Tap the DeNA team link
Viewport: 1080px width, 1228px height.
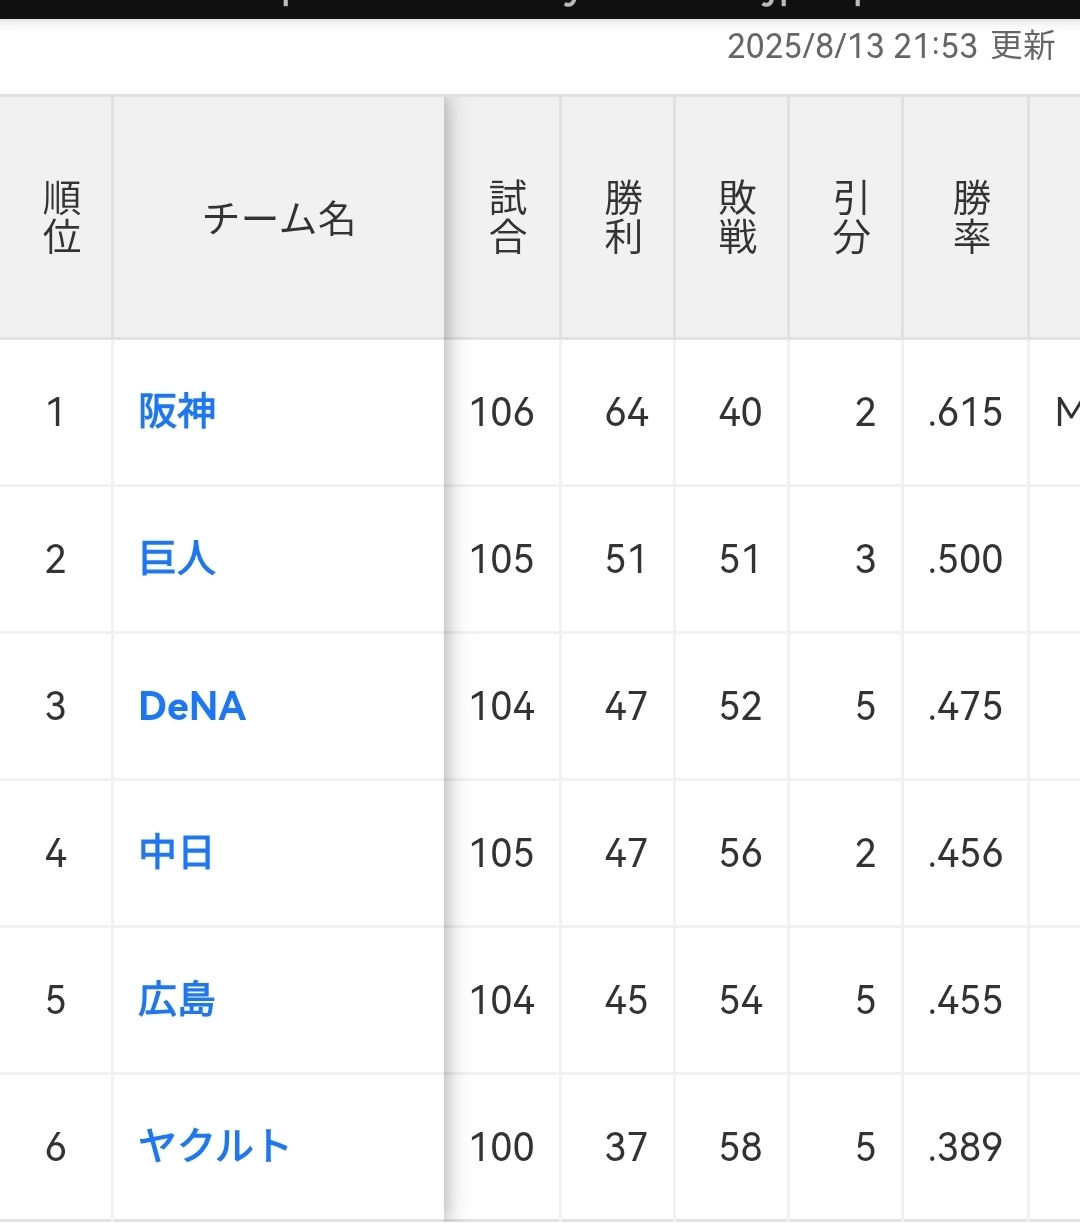click(192, 706)
